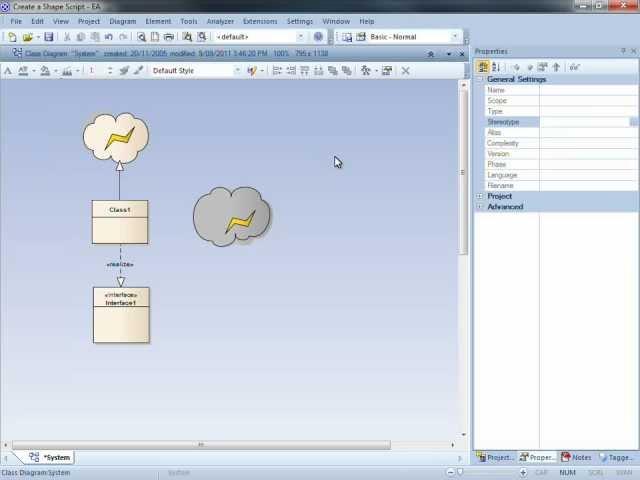Screen dimensions: 640x480
Task: Click the Redo arrow icon
Action: pyautogui.click(x=123, y=37)
